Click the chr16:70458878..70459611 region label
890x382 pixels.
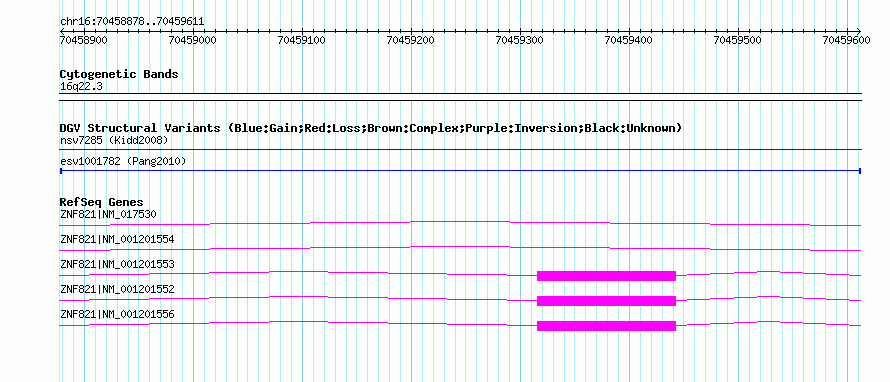pos(132,22)
